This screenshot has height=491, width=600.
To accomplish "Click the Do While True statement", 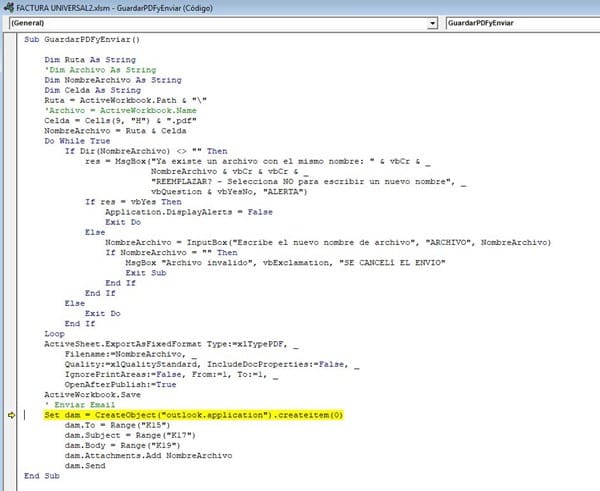I will pos(82,141).
